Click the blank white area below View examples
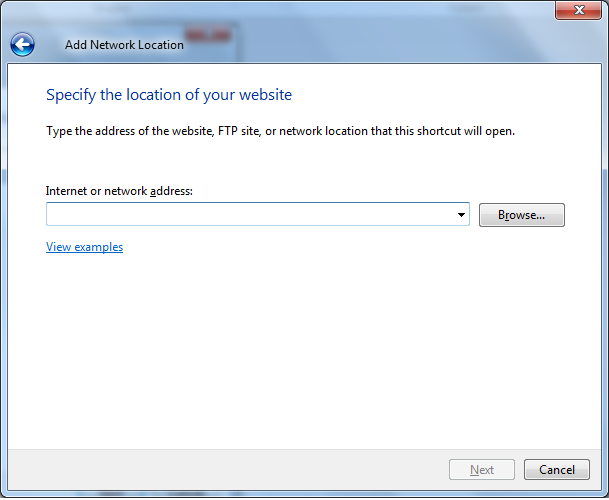Image resolution: width=609 pixels, height=500 pixels. (x=300, y=350)
